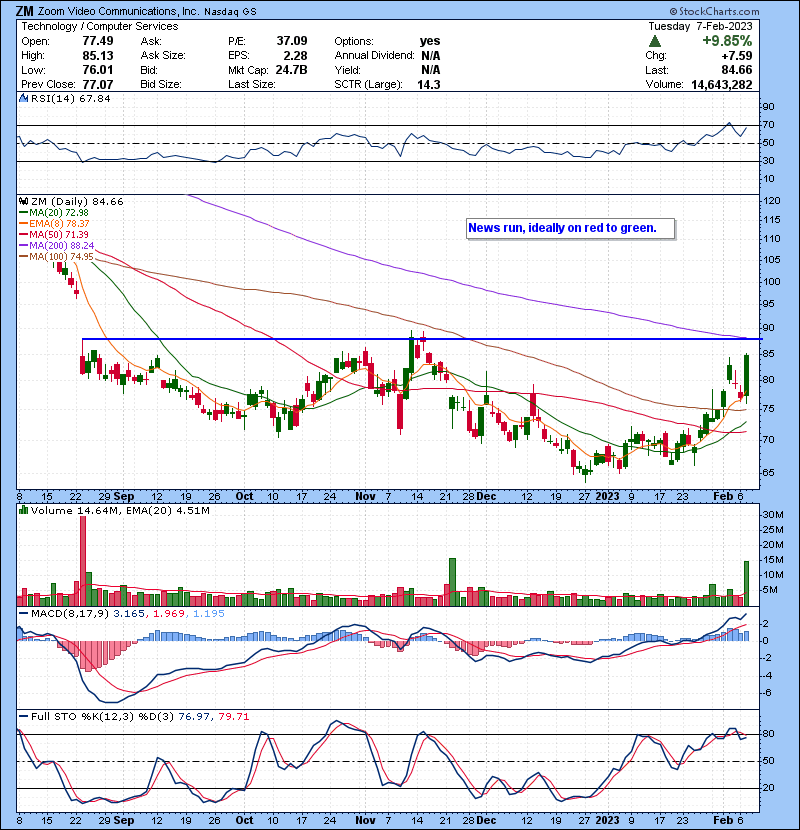Click the Open value 77.49
This screenshot has width=800, height=830.
(x=97, y=41)
